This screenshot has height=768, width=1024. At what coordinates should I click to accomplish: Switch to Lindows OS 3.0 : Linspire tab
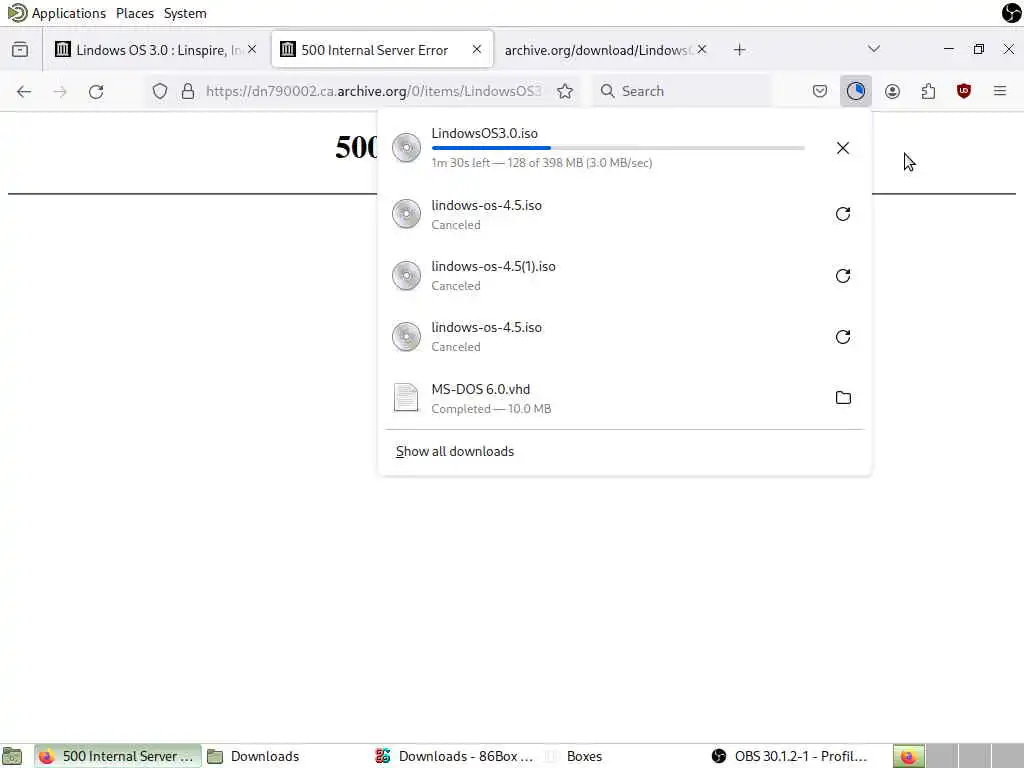click(157, 50)
